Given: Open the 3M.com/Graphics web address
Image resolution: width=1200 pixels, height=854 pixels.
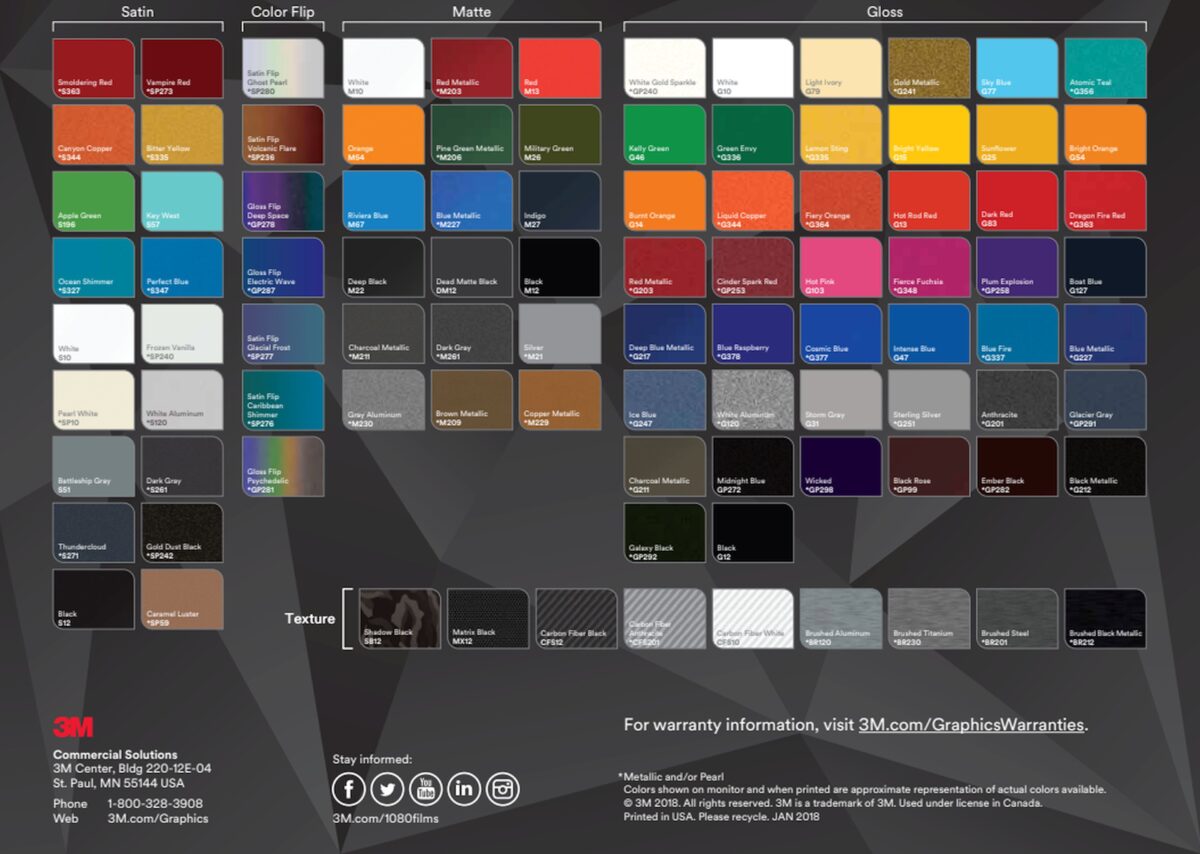Looking at the screenshot, I should point(158,818).
